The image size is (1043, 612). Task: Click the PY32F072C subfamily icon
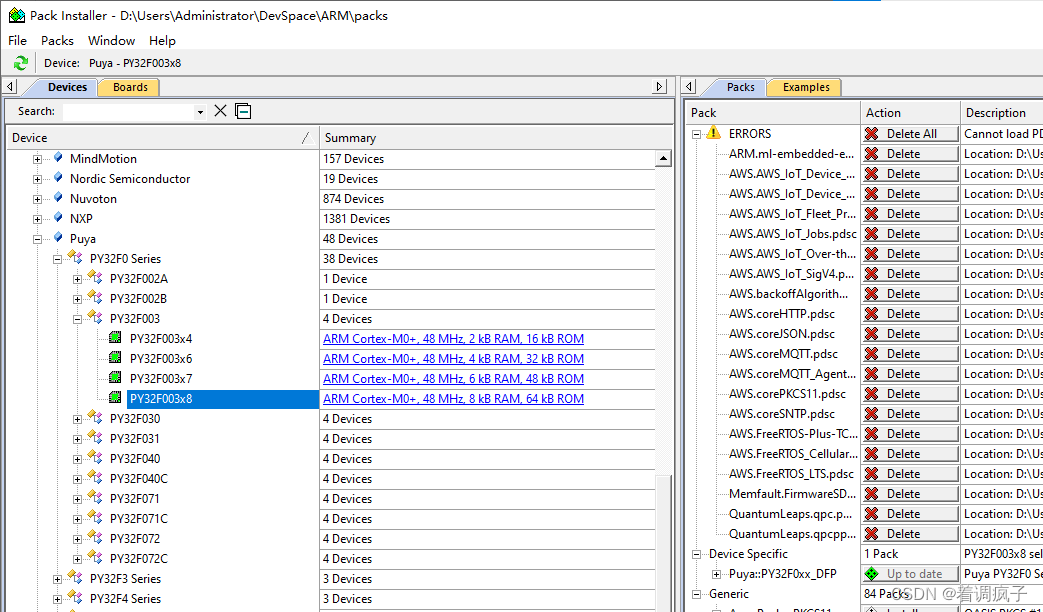click(95, 557)
